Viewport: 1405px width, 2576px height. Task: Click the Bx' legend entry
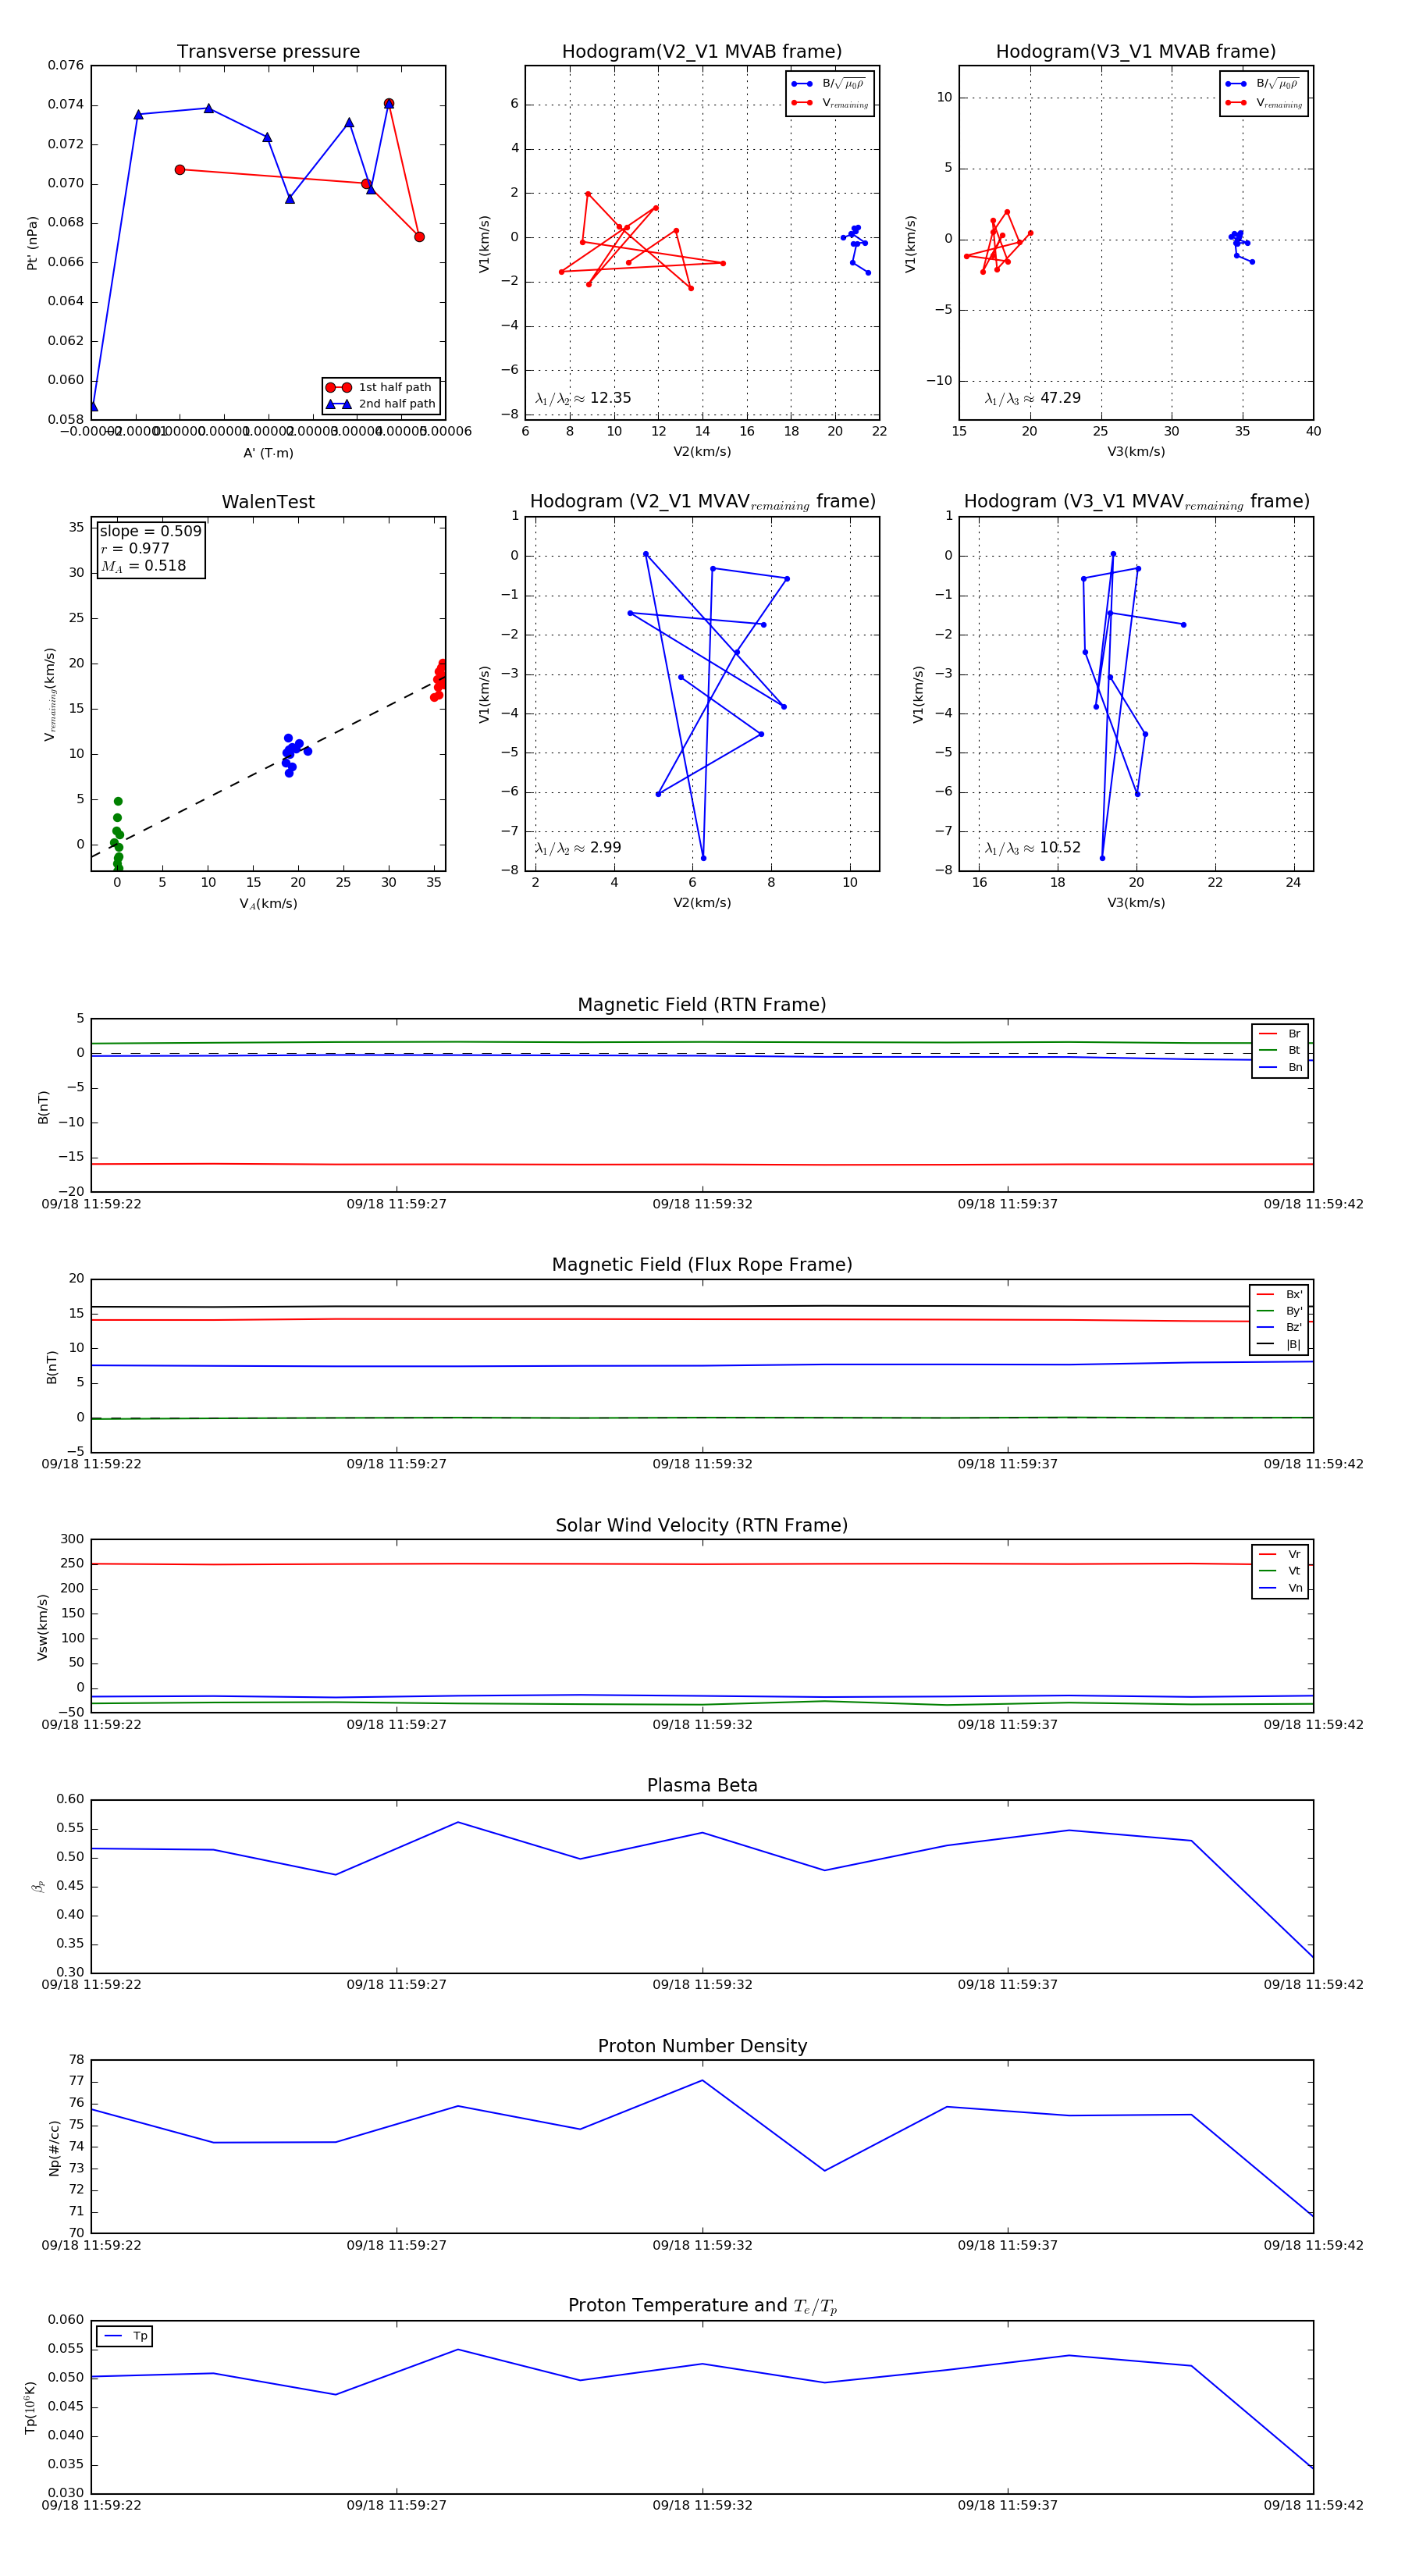1279,1294
